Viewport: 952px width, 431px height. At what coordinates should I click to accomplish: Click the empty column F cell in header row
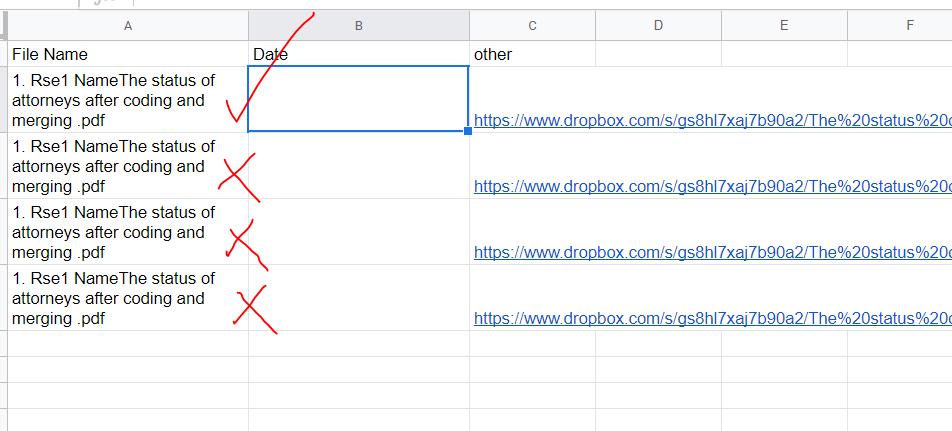900,54
